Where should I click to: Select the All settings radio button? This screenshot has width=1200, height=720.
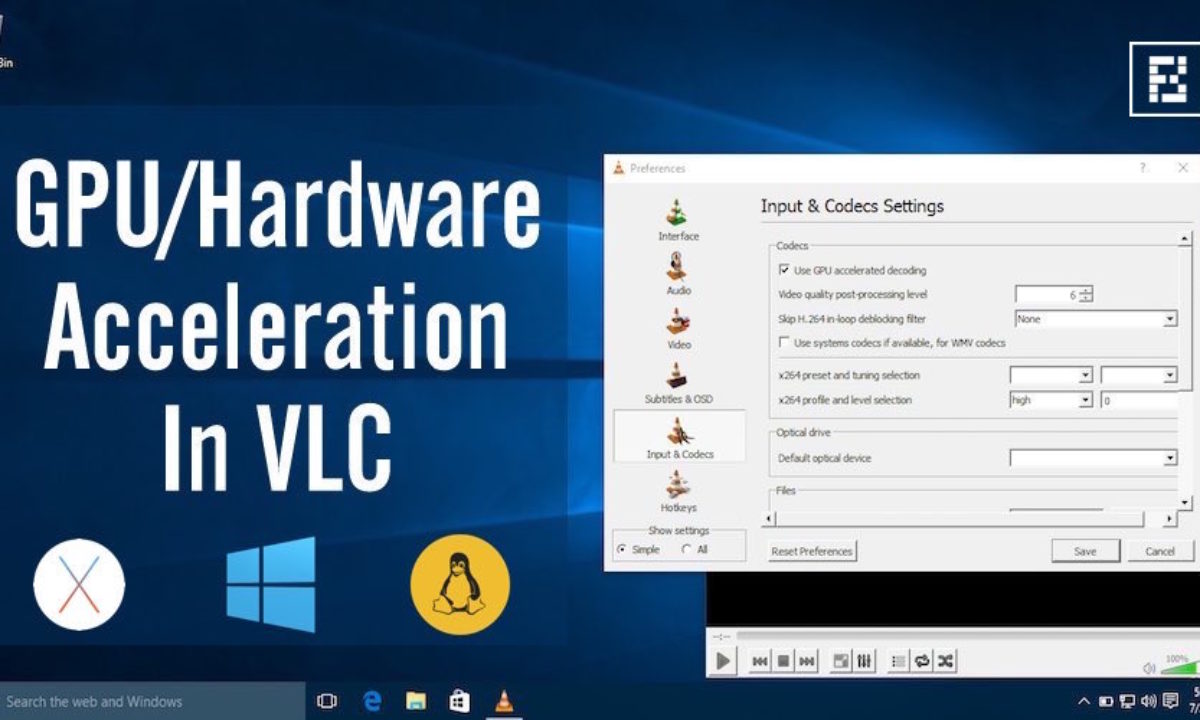[x=686, y=549]
